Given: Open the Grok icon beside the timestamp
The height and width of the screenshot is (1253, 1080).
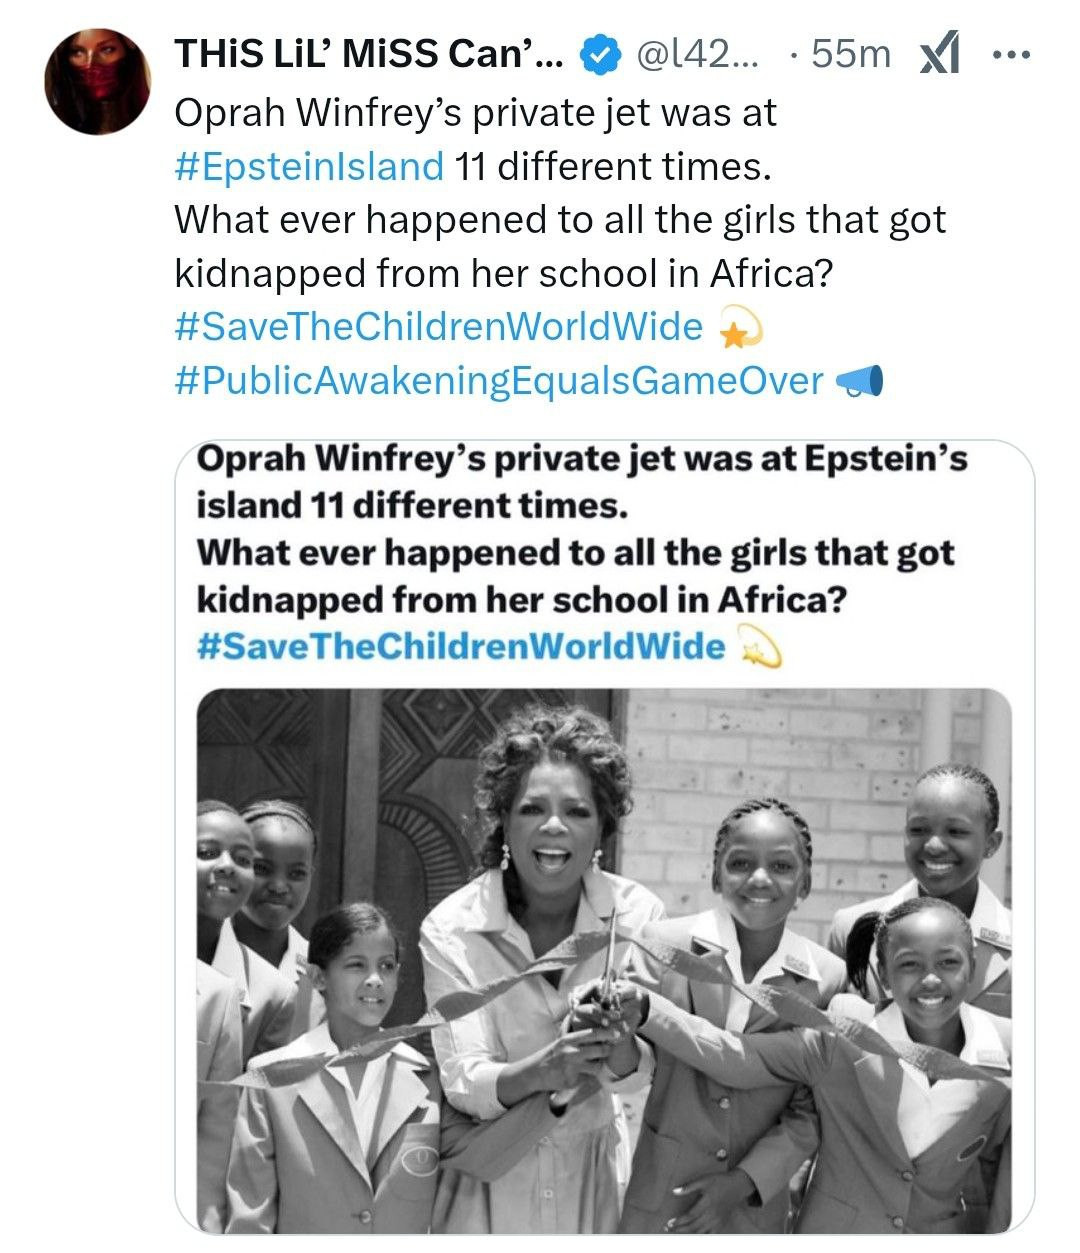Looking at the screenshot, I should coord(938,55).
